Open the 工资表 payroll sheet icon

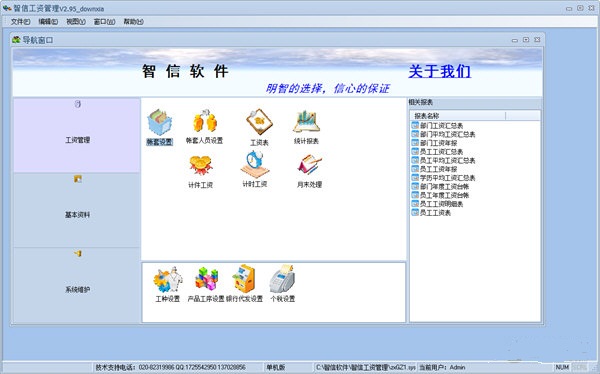tap(259, 127)
